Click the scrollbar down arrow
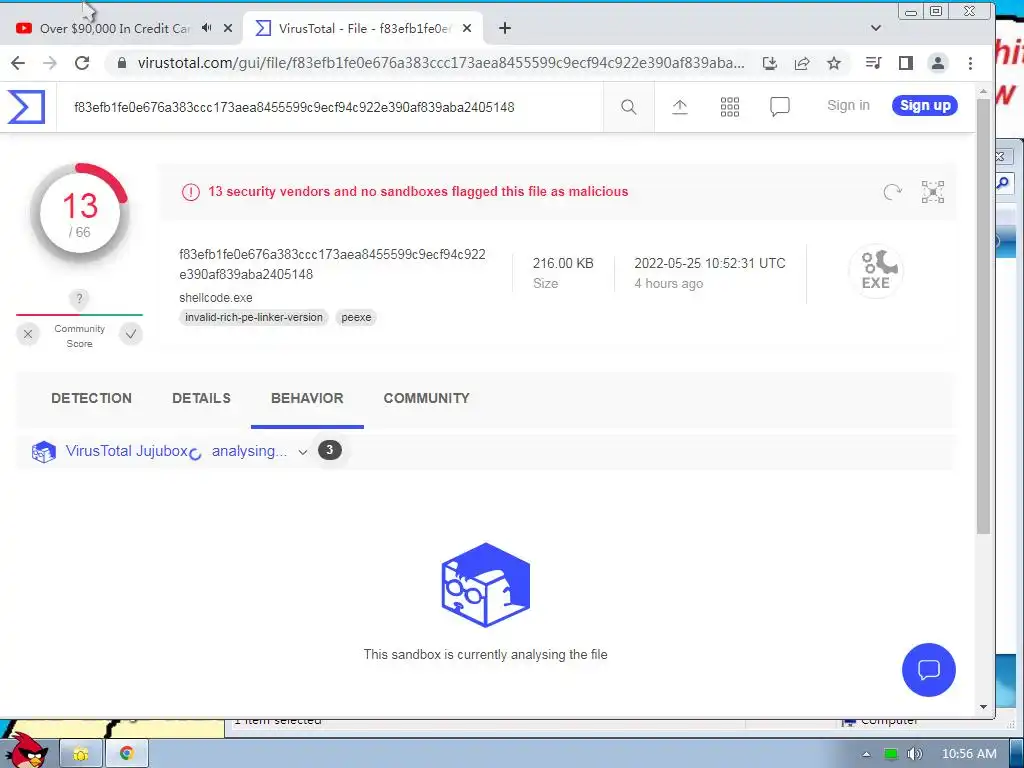Viewport: 1024px width, 768px height. [984, 707]
